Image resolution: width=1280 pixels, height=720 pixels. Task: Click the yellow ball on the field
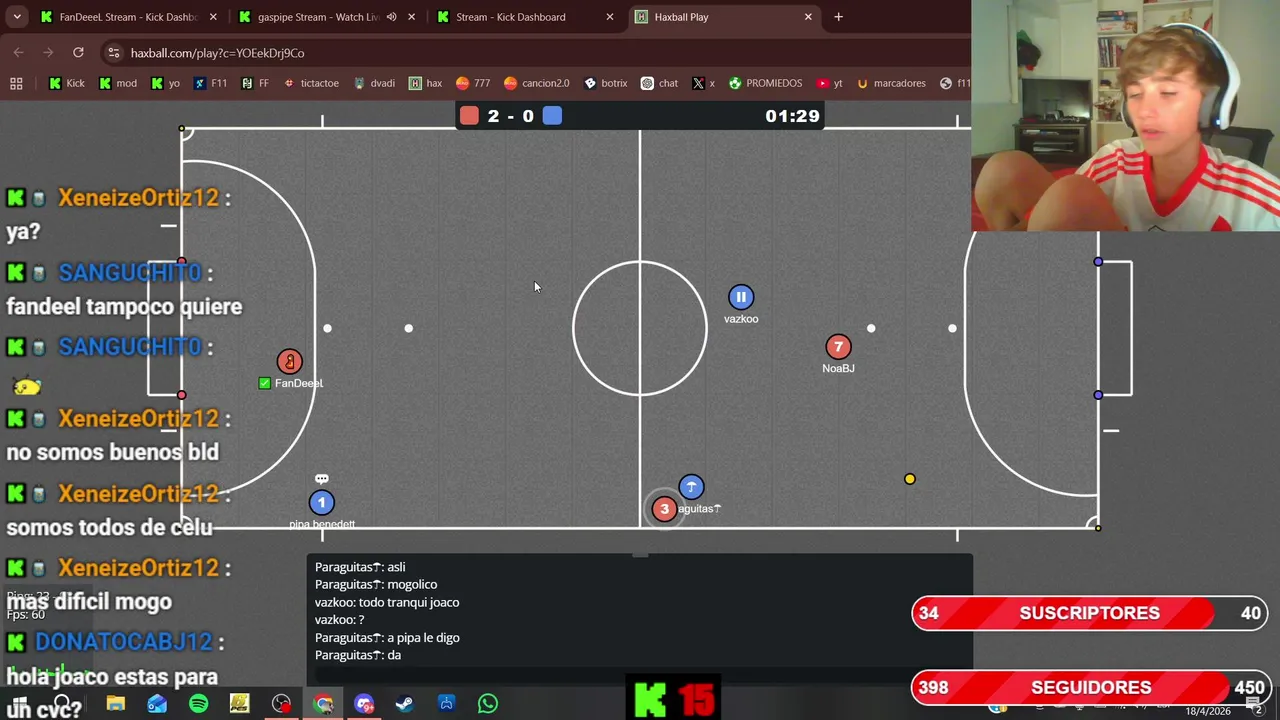click(x=909, y=479)
